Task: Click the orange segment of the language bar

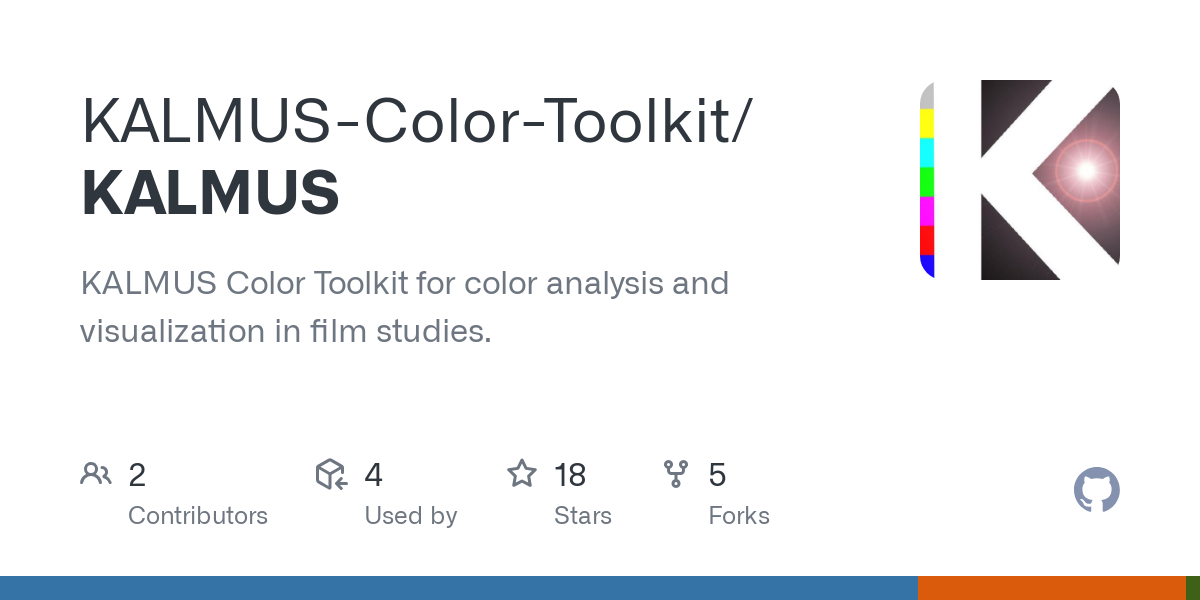Action: [1051, 588]
